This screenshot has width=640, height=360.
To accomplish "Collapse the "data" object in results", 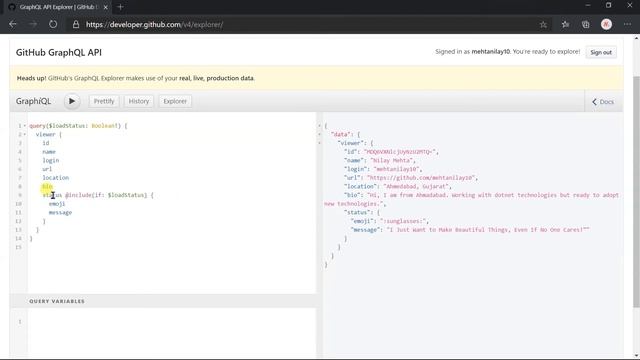I will pos(320,134).
